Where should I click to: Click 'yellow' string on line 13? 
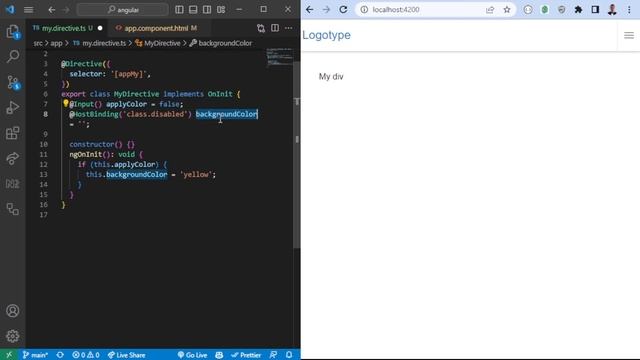pyautogui.click(x=196, y=174)
